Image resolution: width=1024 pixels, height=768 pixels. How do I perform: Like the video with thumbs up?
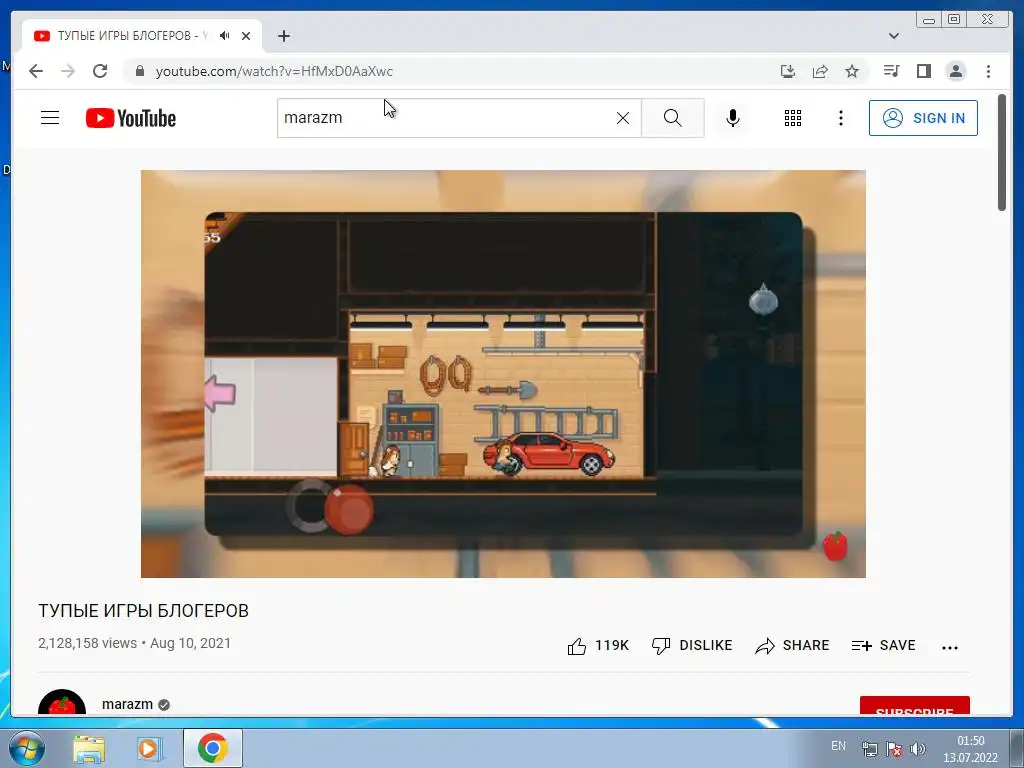click(x=598, y=646)
